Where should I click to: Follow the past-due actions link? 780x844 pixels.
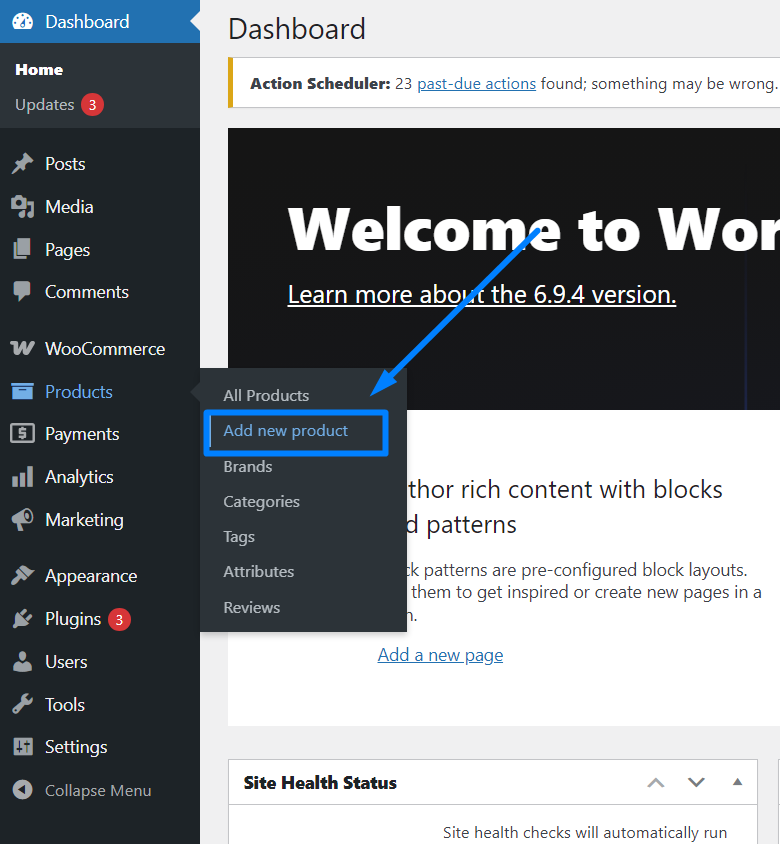pyautogui.click(x=476, y=84)
